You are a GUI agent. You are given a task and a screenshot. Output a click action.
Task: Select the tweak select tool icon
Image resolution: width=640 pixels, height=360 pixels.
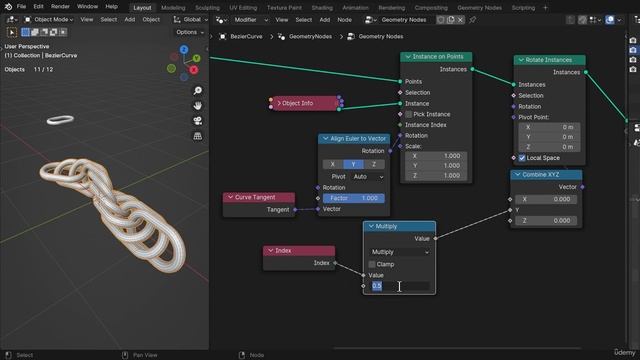[x=11, y=32]
